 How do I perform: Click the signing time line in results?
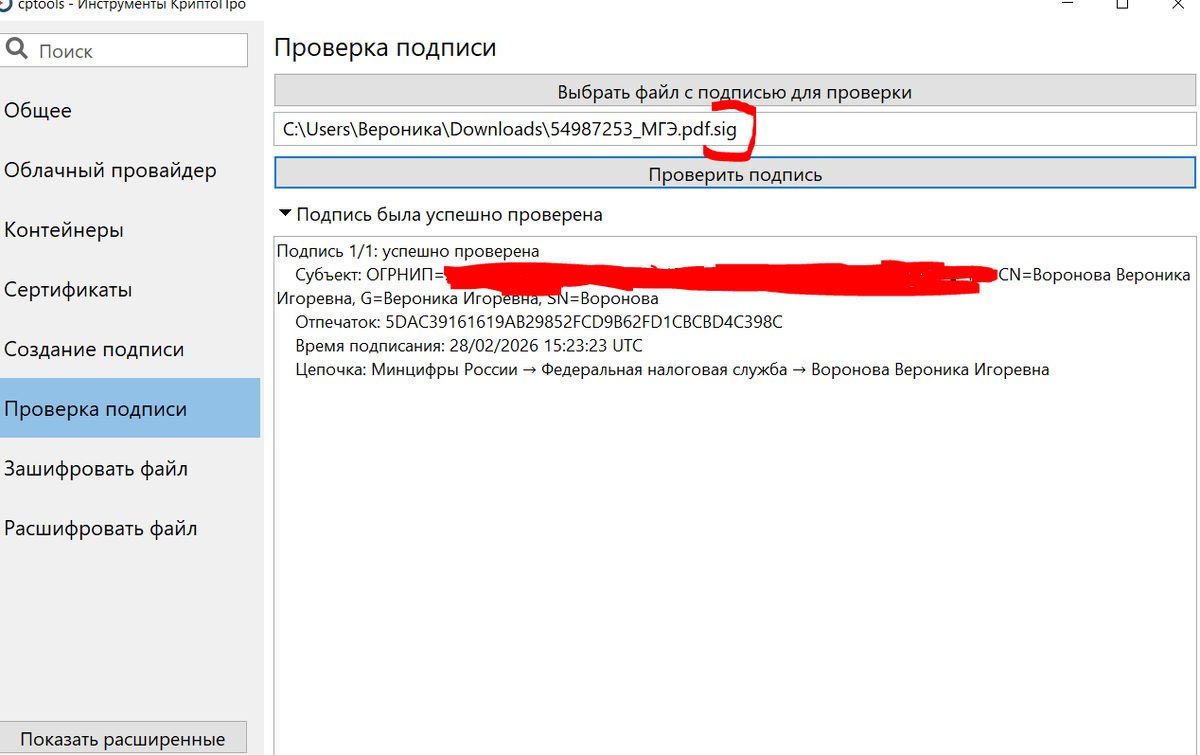point(468,345)
